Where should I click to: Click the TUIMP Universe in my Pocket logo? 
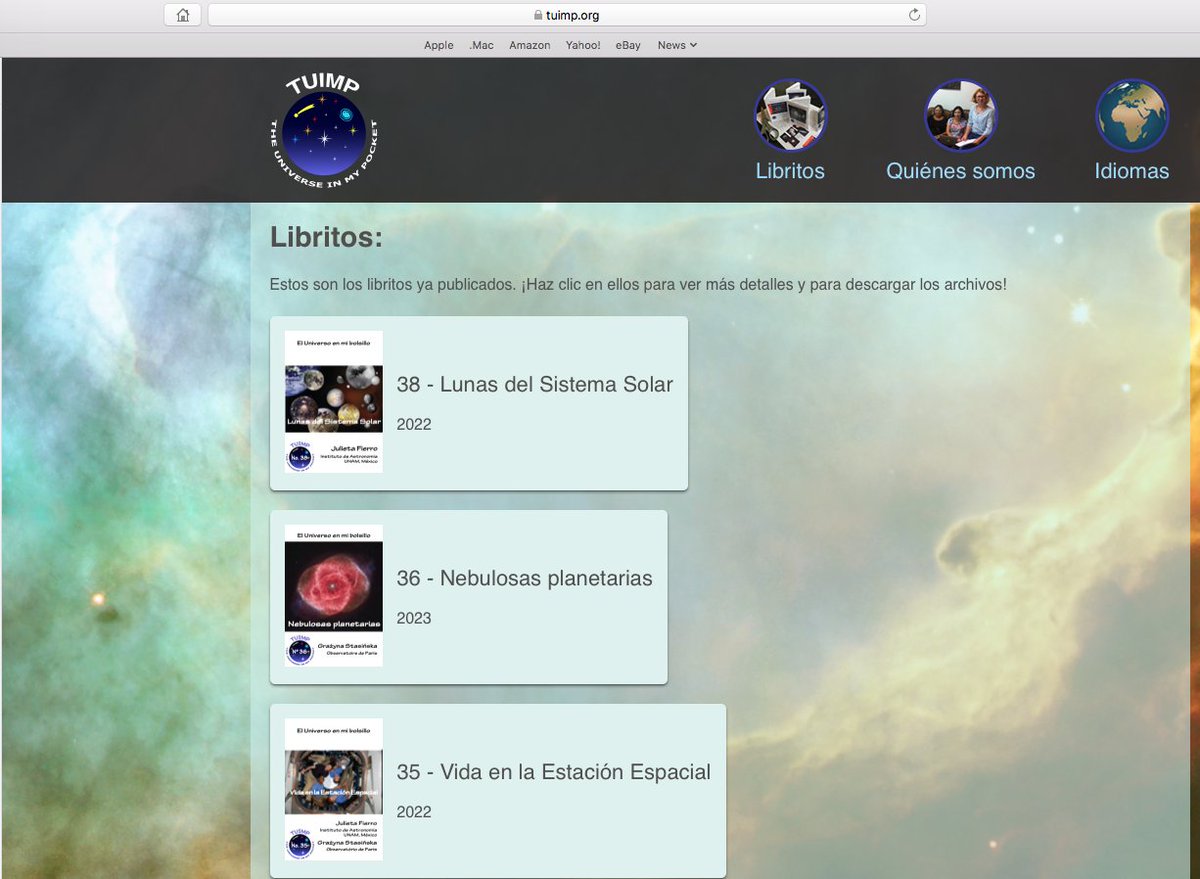coord(324,131)
